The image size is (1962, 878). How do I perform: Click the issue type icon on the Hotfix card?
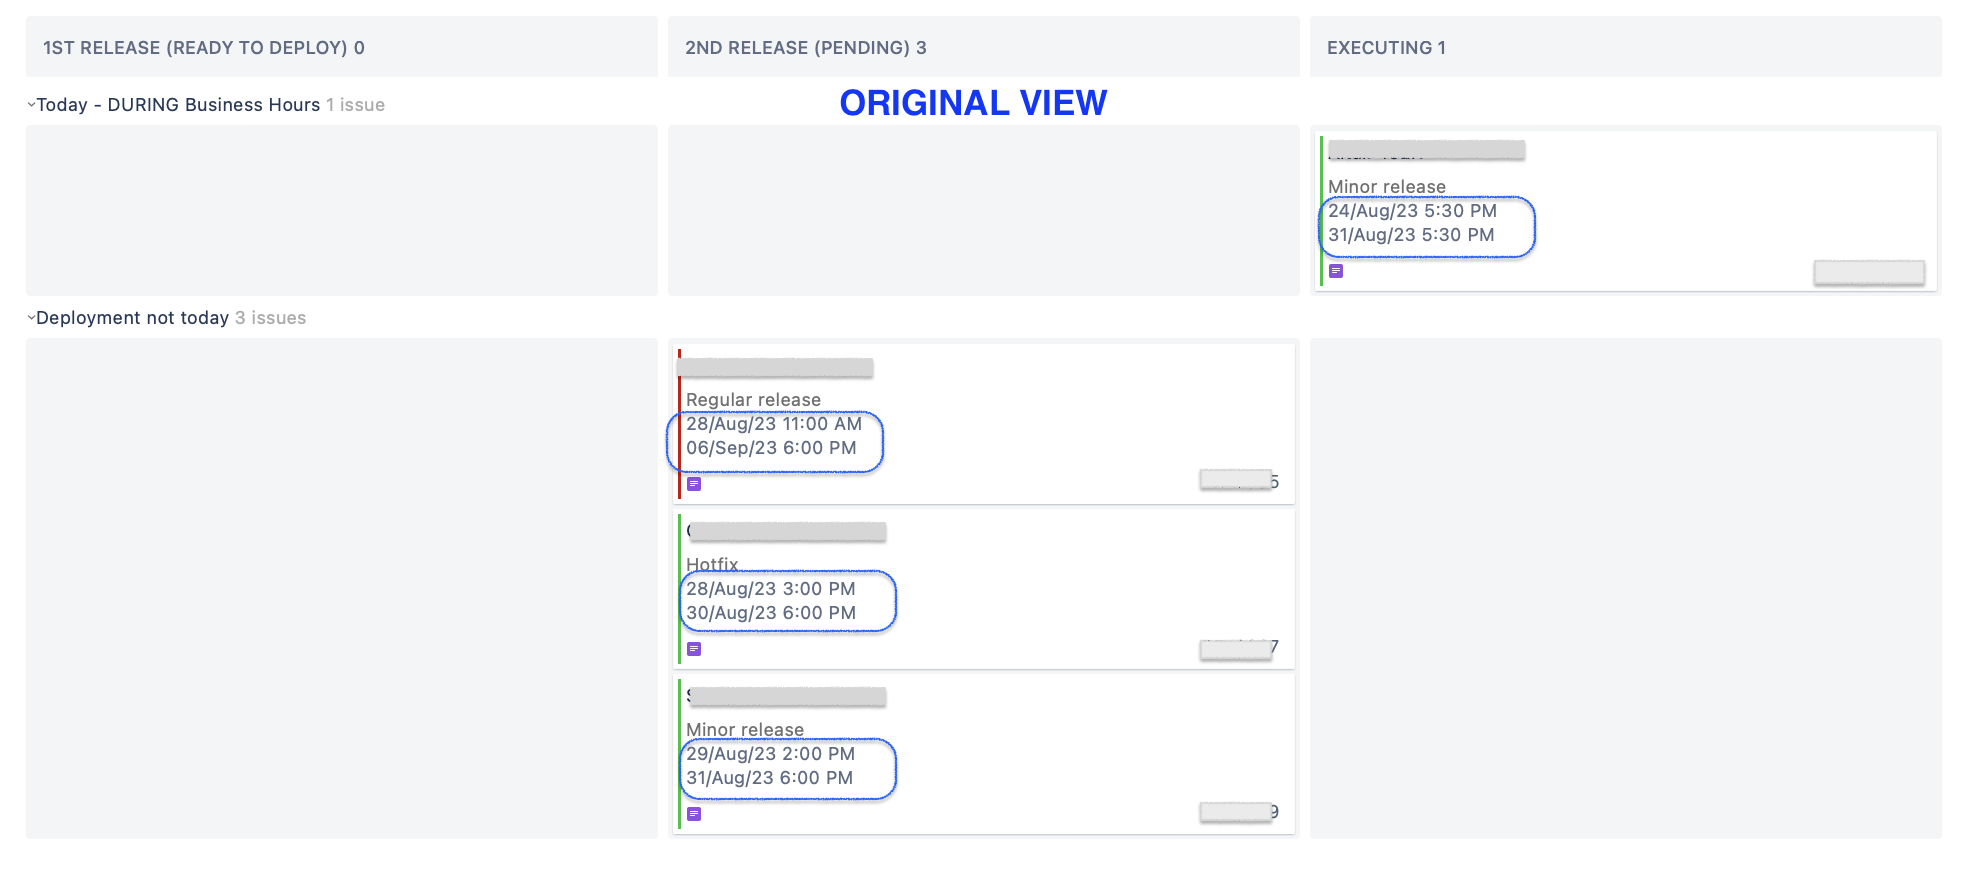click(696, 648)
